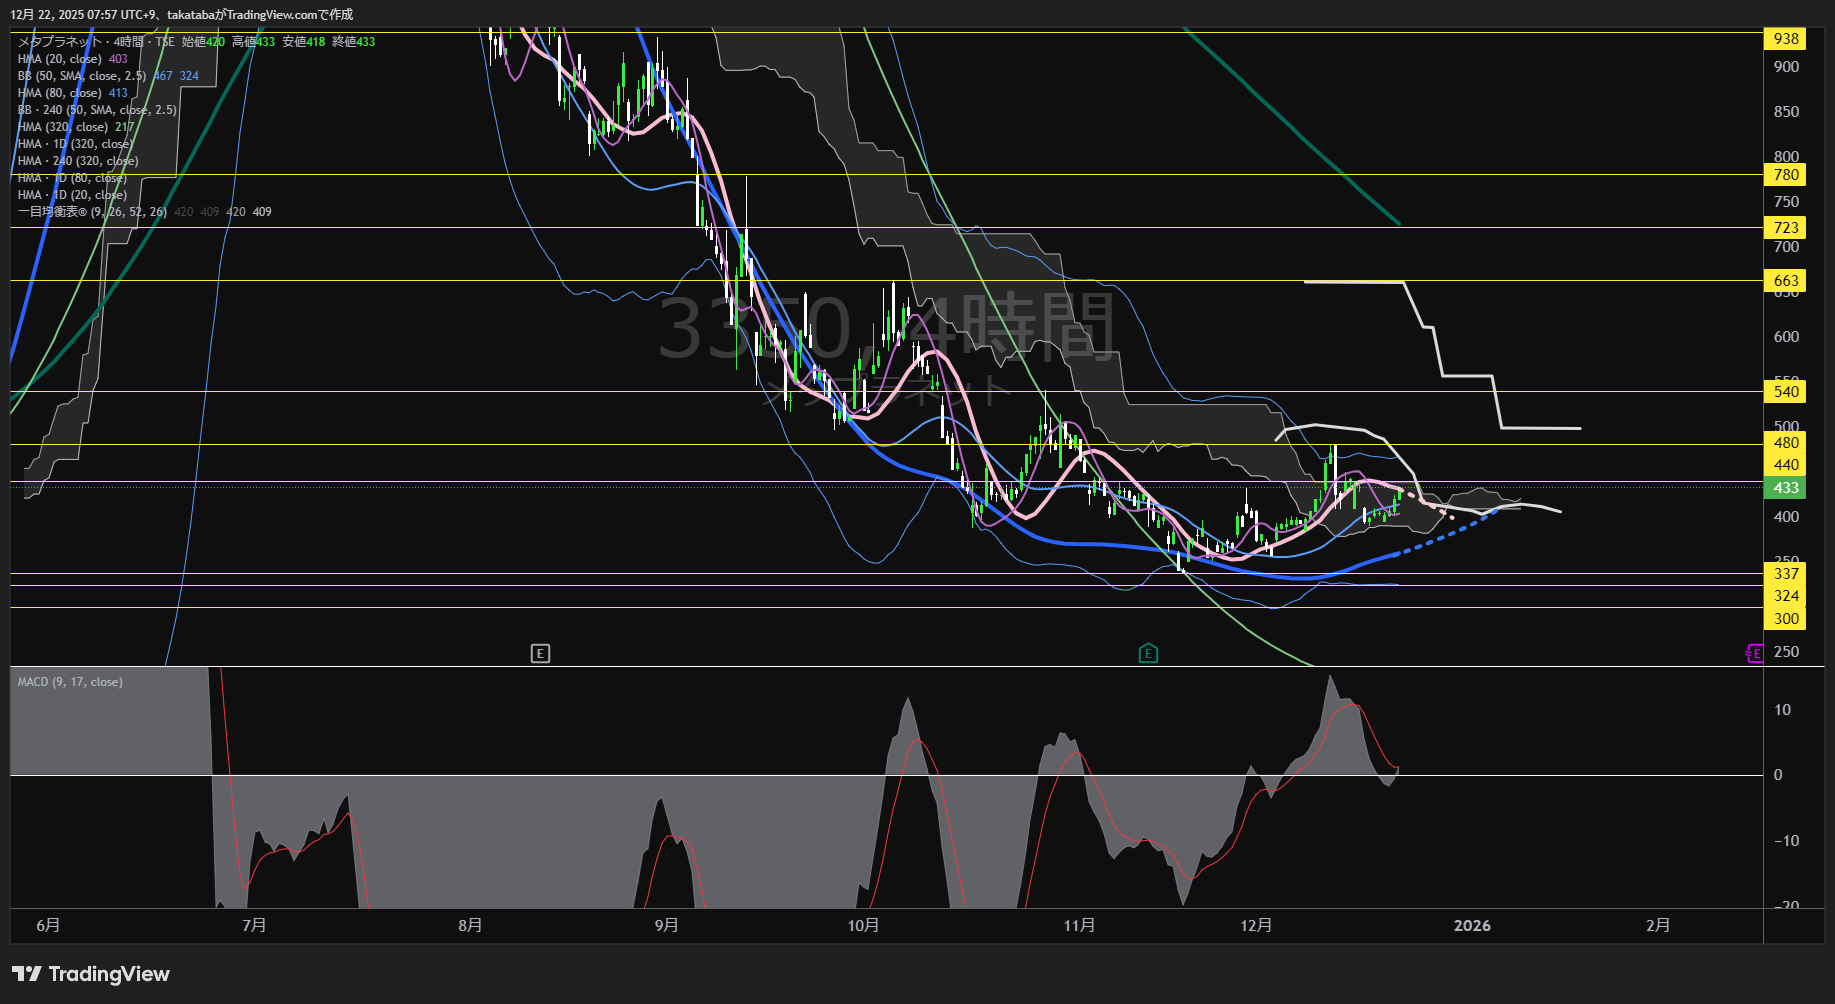Select the HMA (320, close) legend entry

(x=63, y=127)
